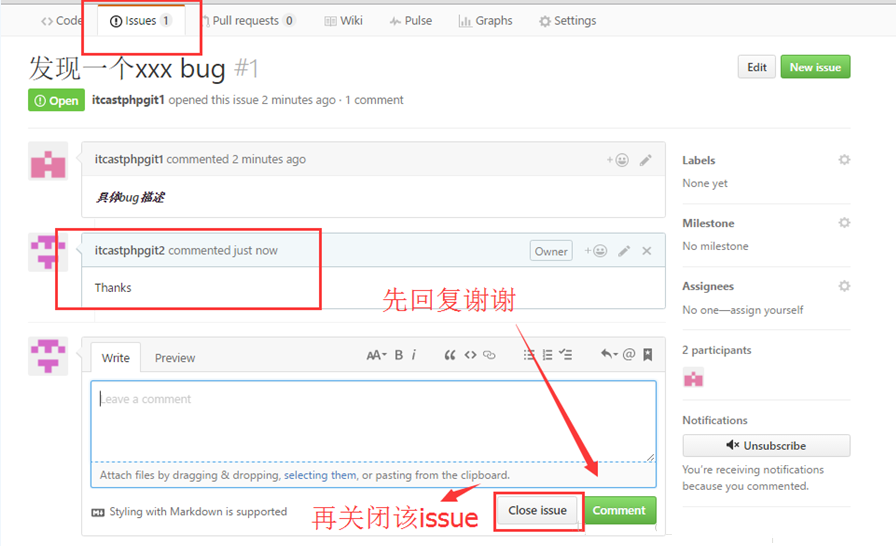Open the Pulse tab
896x546 pixels.
pos(411,21)
